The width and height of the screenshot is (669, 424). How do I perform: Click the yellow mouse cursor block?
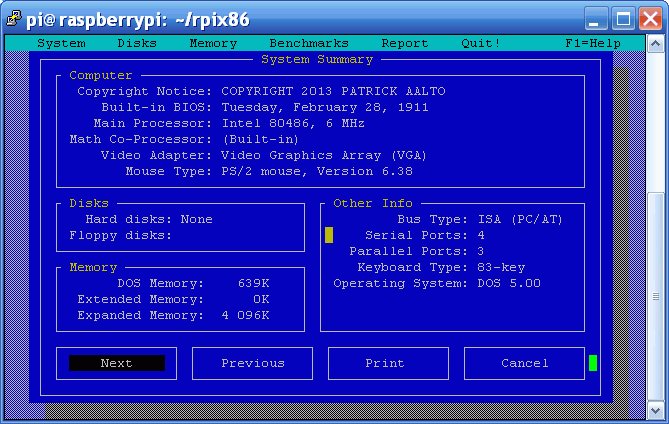click(x=329, y=235)
